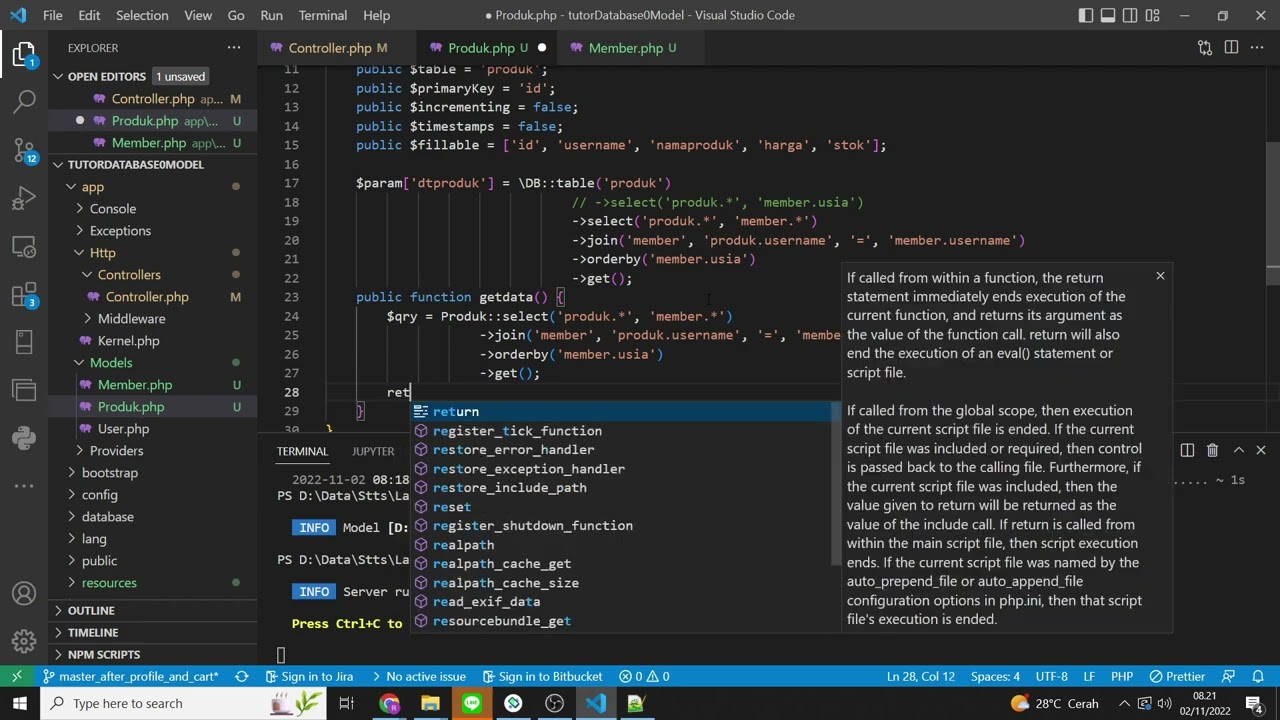Kill terminal with trash icon

[1212, 451]
